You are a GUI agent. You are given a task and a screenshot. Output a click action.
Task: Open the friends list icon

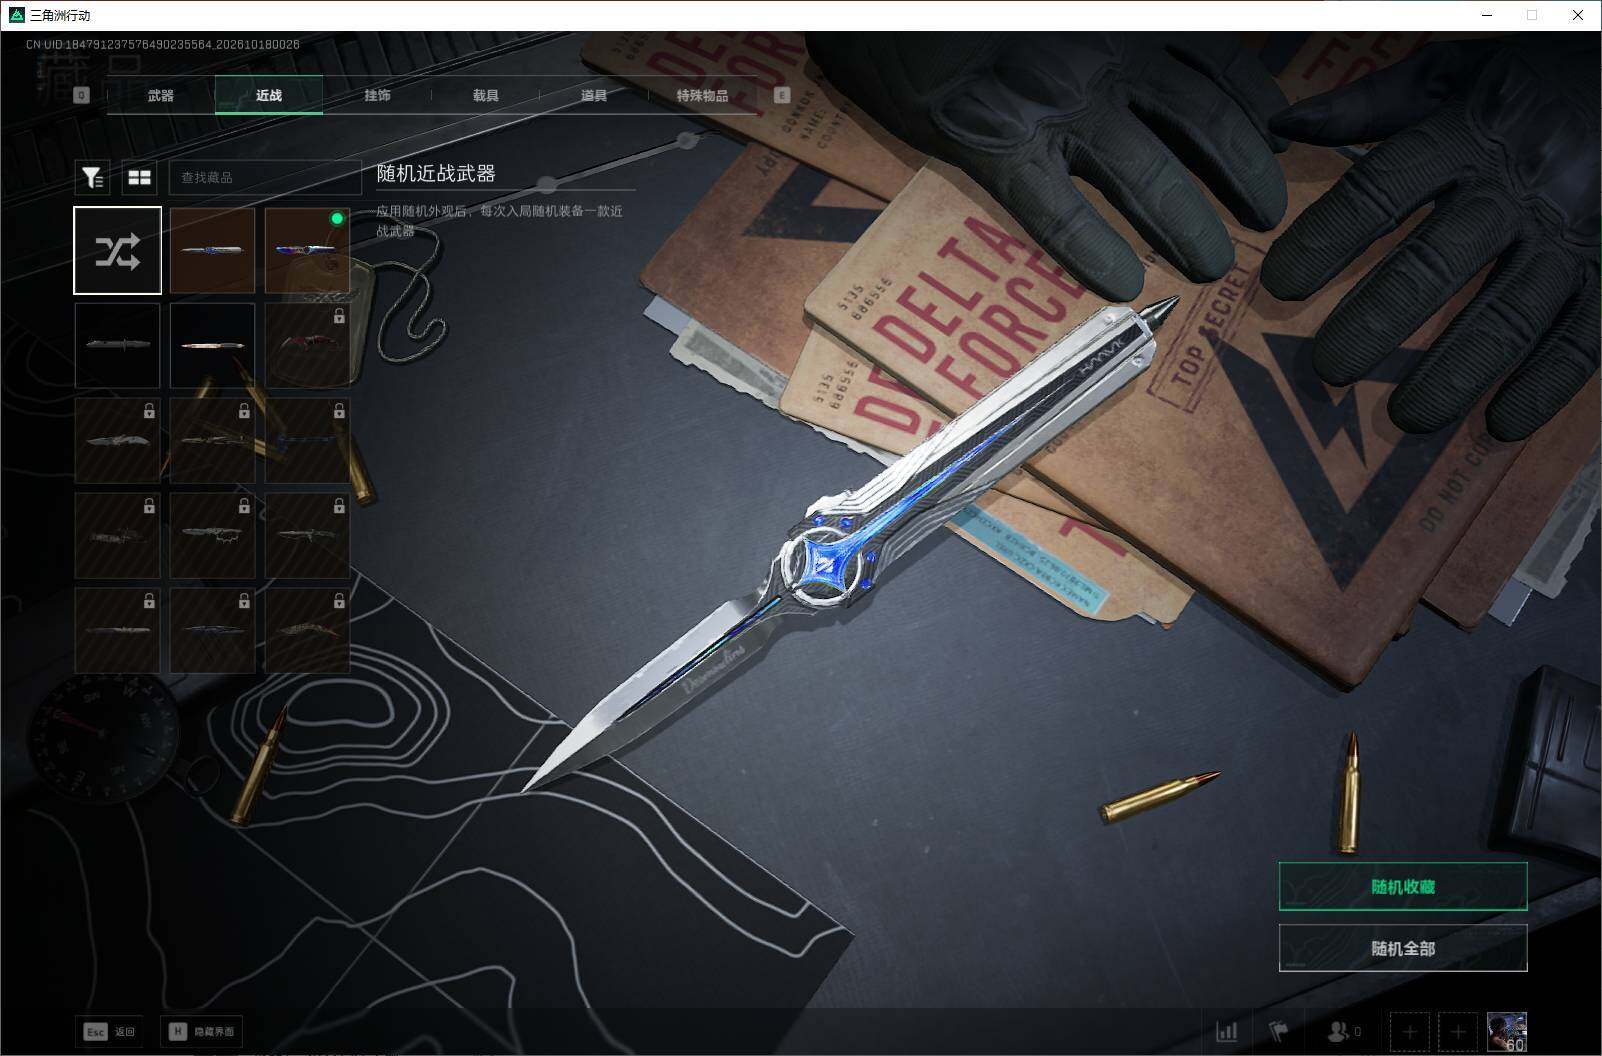click(x=1343, y=1031)
